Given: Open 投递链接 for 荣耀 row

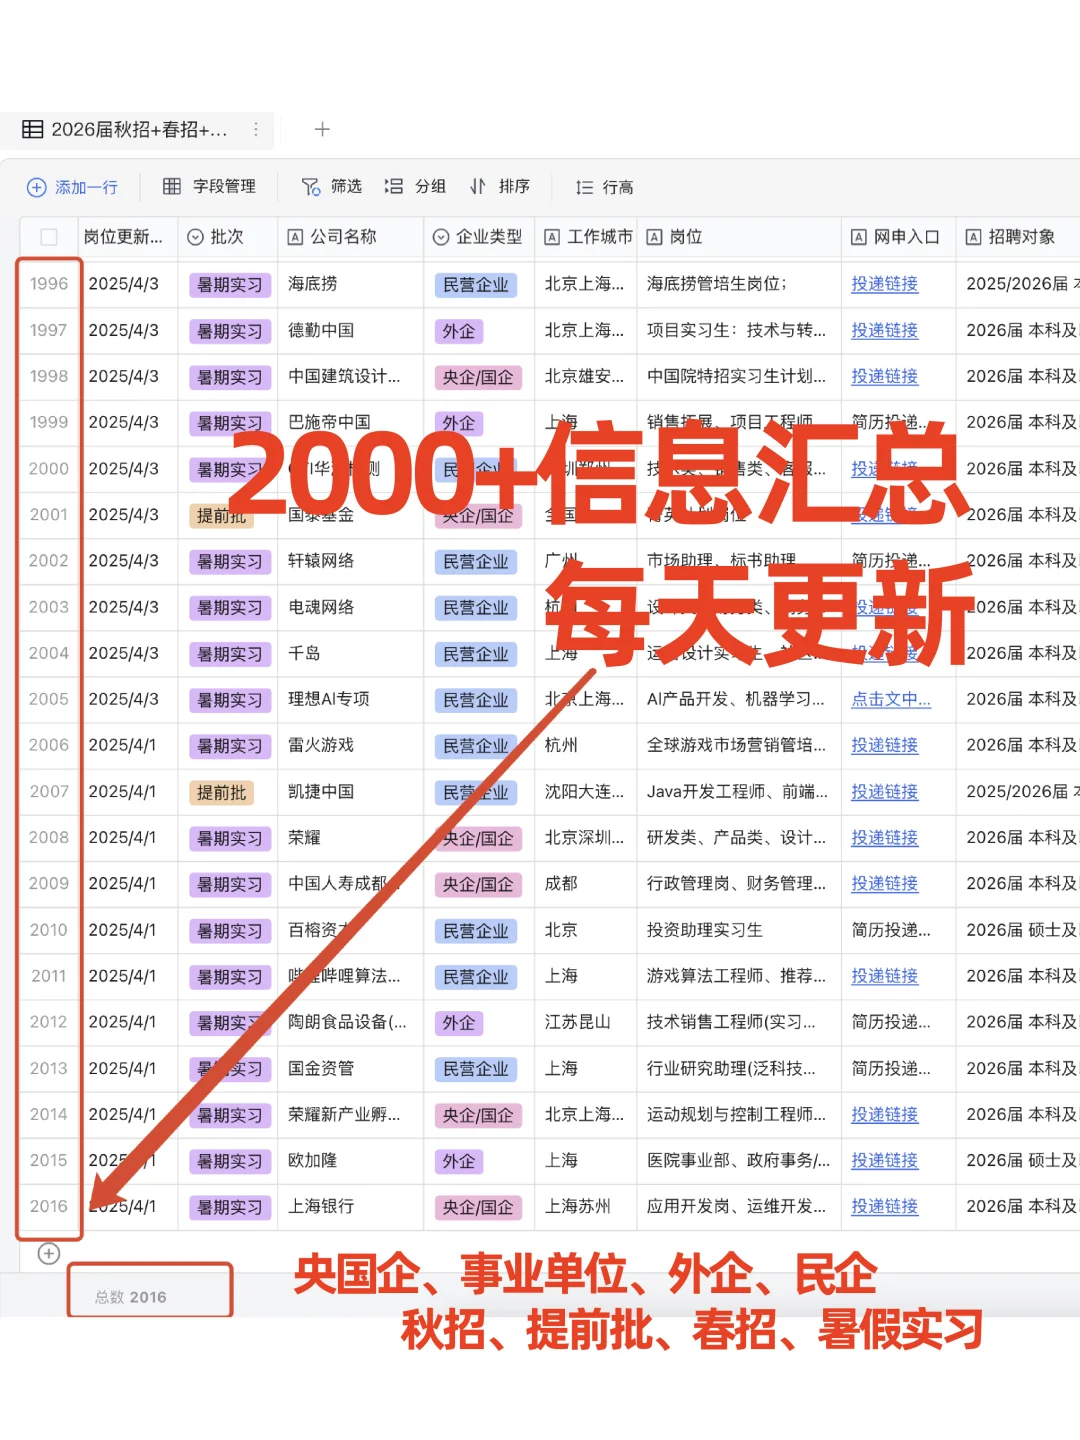Looking at the screenshot, I should coord(884,837).
